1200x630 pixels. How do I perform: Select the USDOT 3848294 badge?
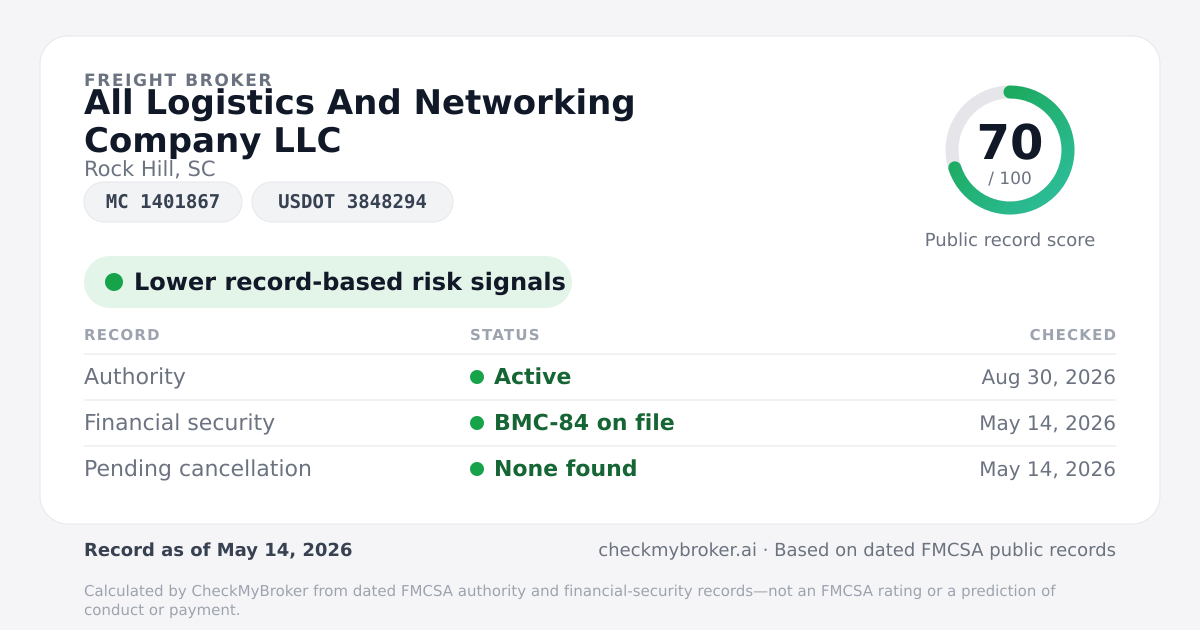click(352, 202)
